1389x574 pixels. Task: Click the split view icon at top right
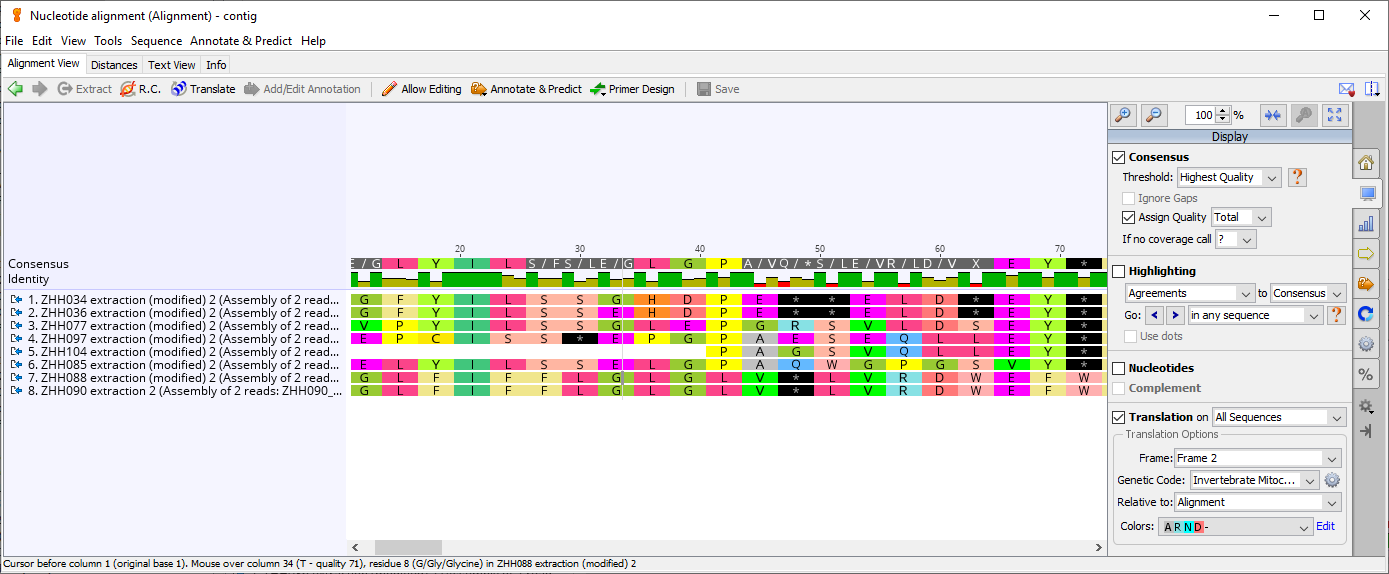pyautogui.click(x=1372, y=89)
